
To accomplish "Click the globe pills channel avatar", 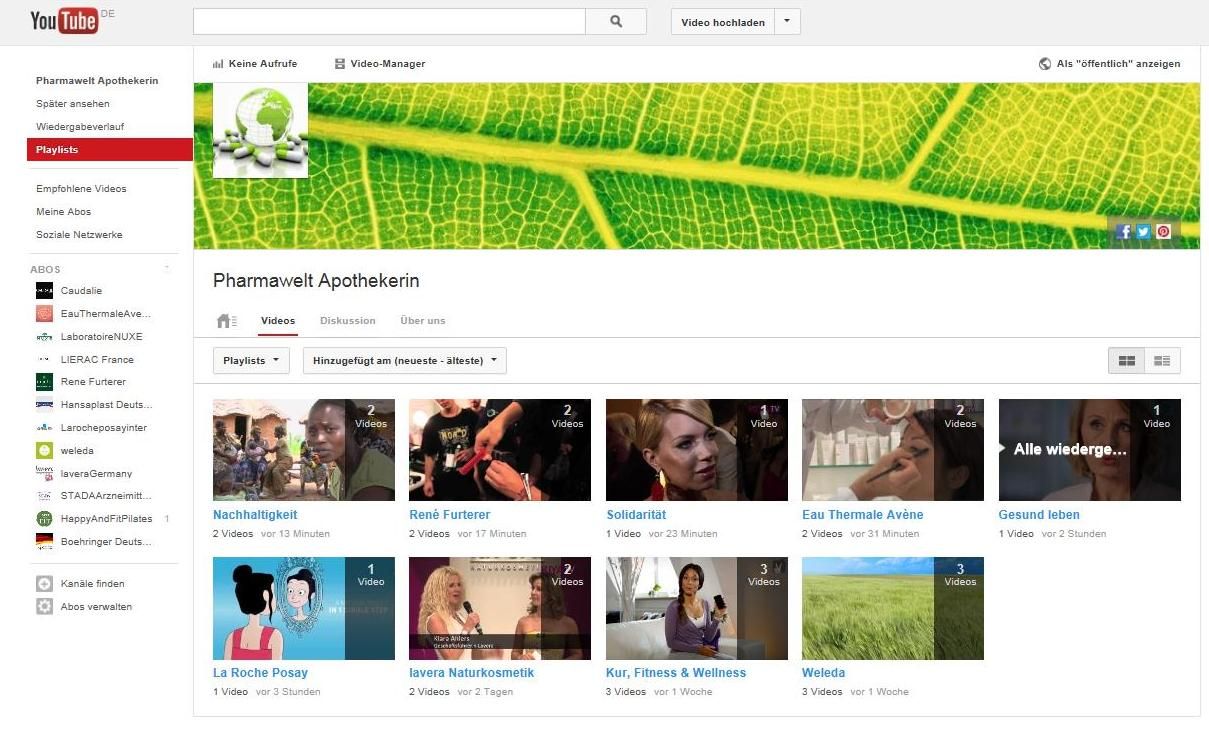I will (260, 130).
